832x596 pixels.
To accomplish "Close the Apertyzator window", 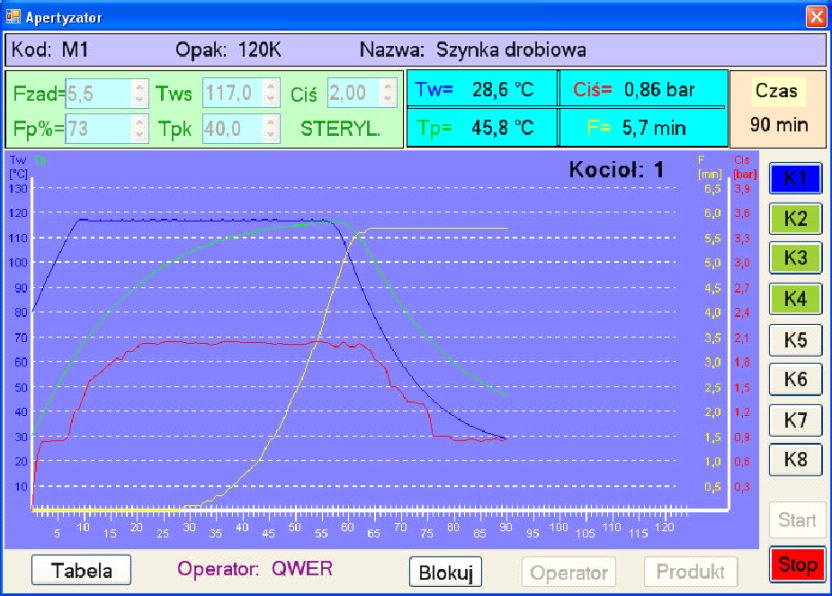I will click(x=816, y=16).
